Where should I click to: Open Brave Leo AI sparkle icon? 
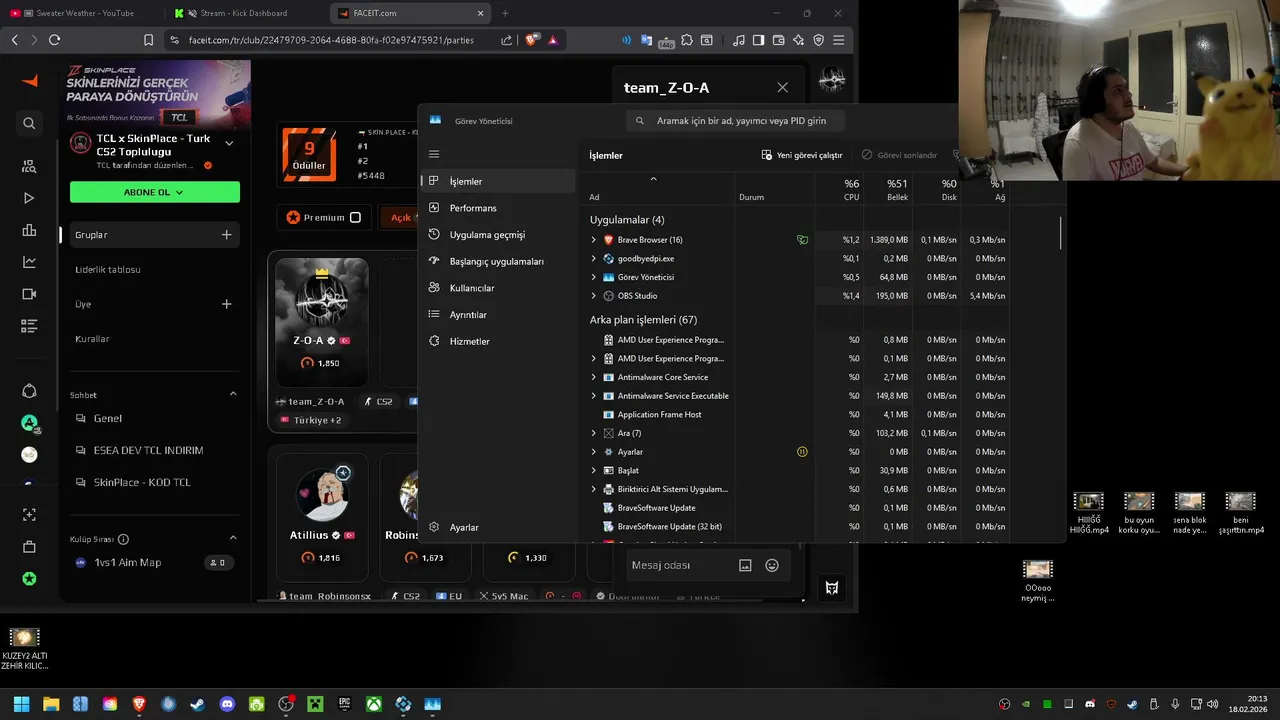(798, 40)
